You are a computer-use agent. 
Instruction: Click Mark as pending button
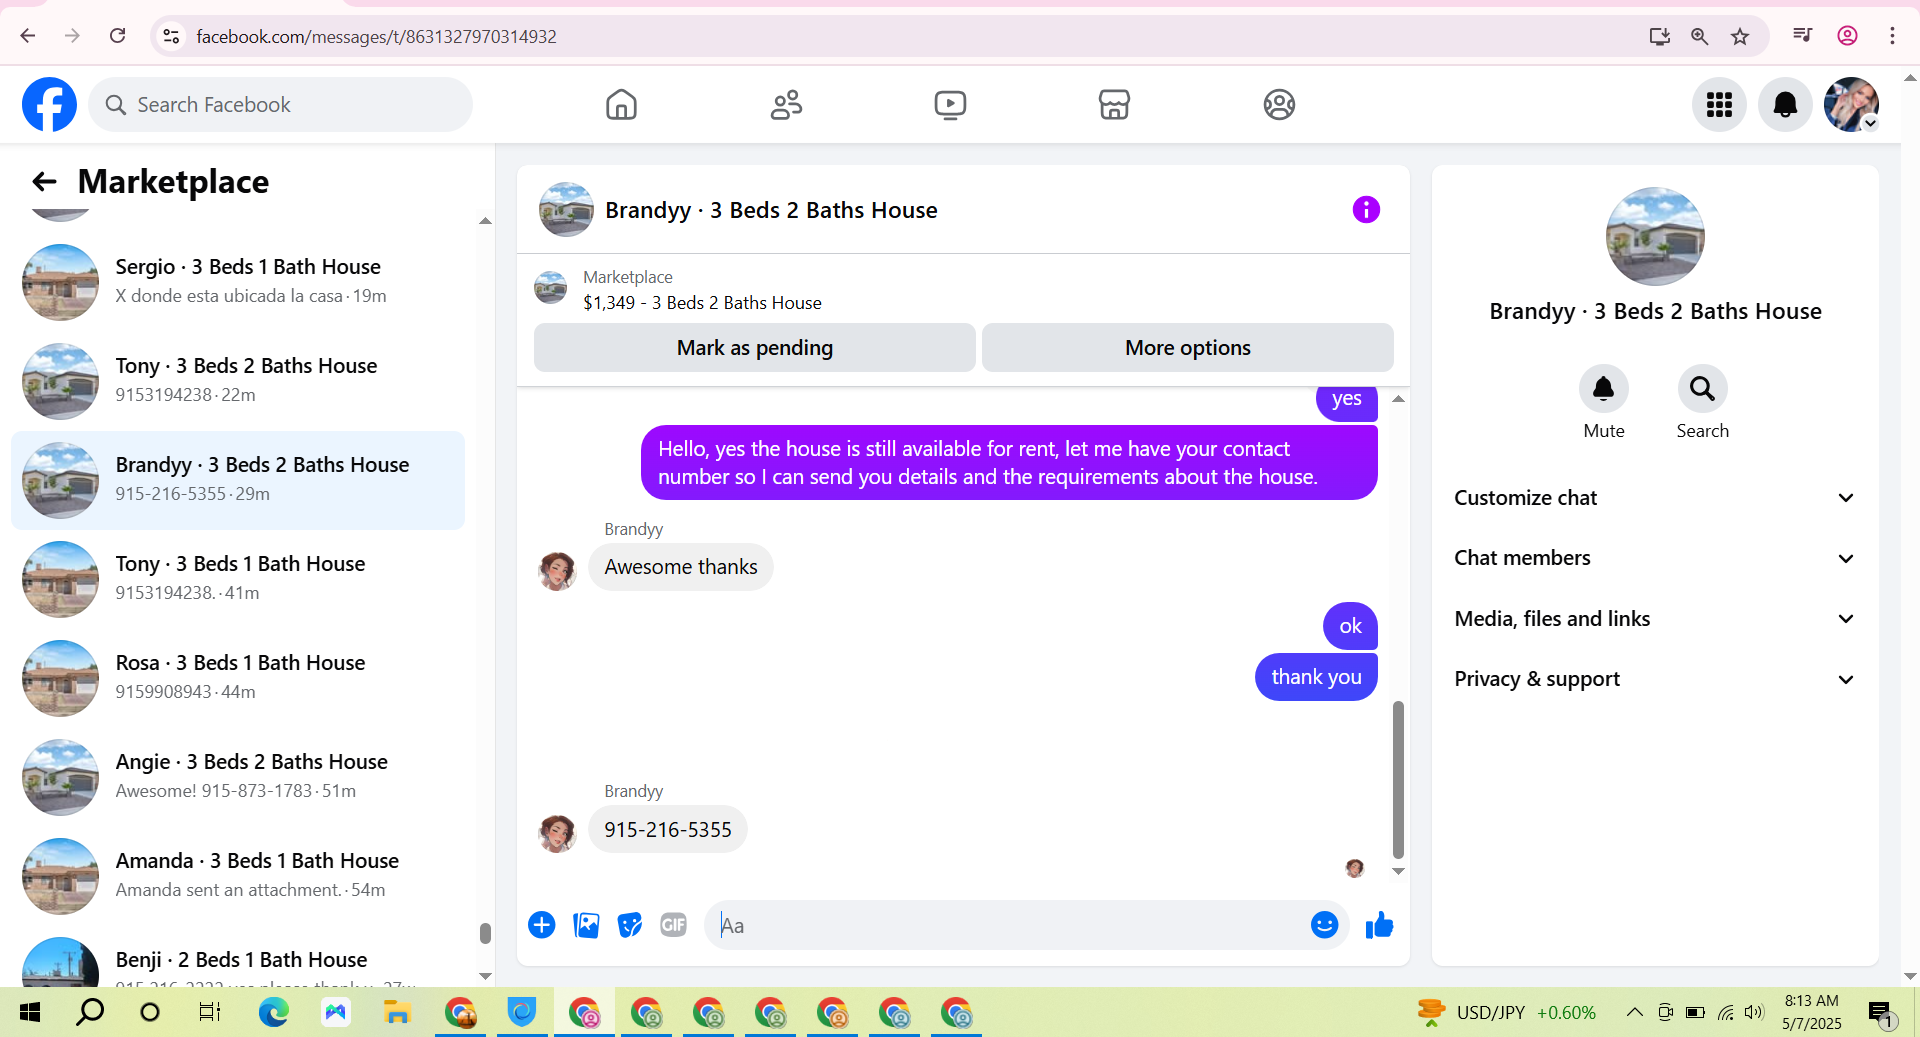pyautogui.click(x=754, y=347)
